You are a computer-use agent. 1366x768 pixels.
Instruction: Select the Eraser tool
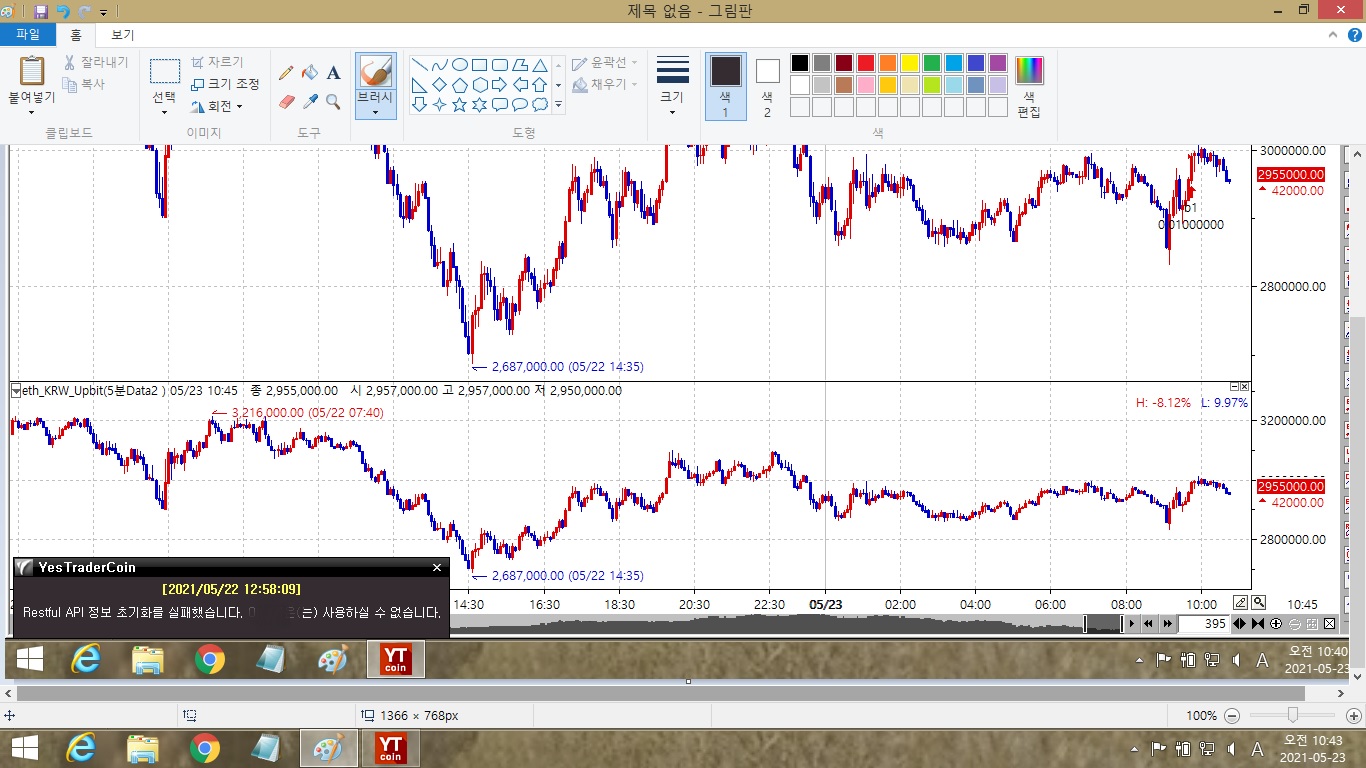286,102
